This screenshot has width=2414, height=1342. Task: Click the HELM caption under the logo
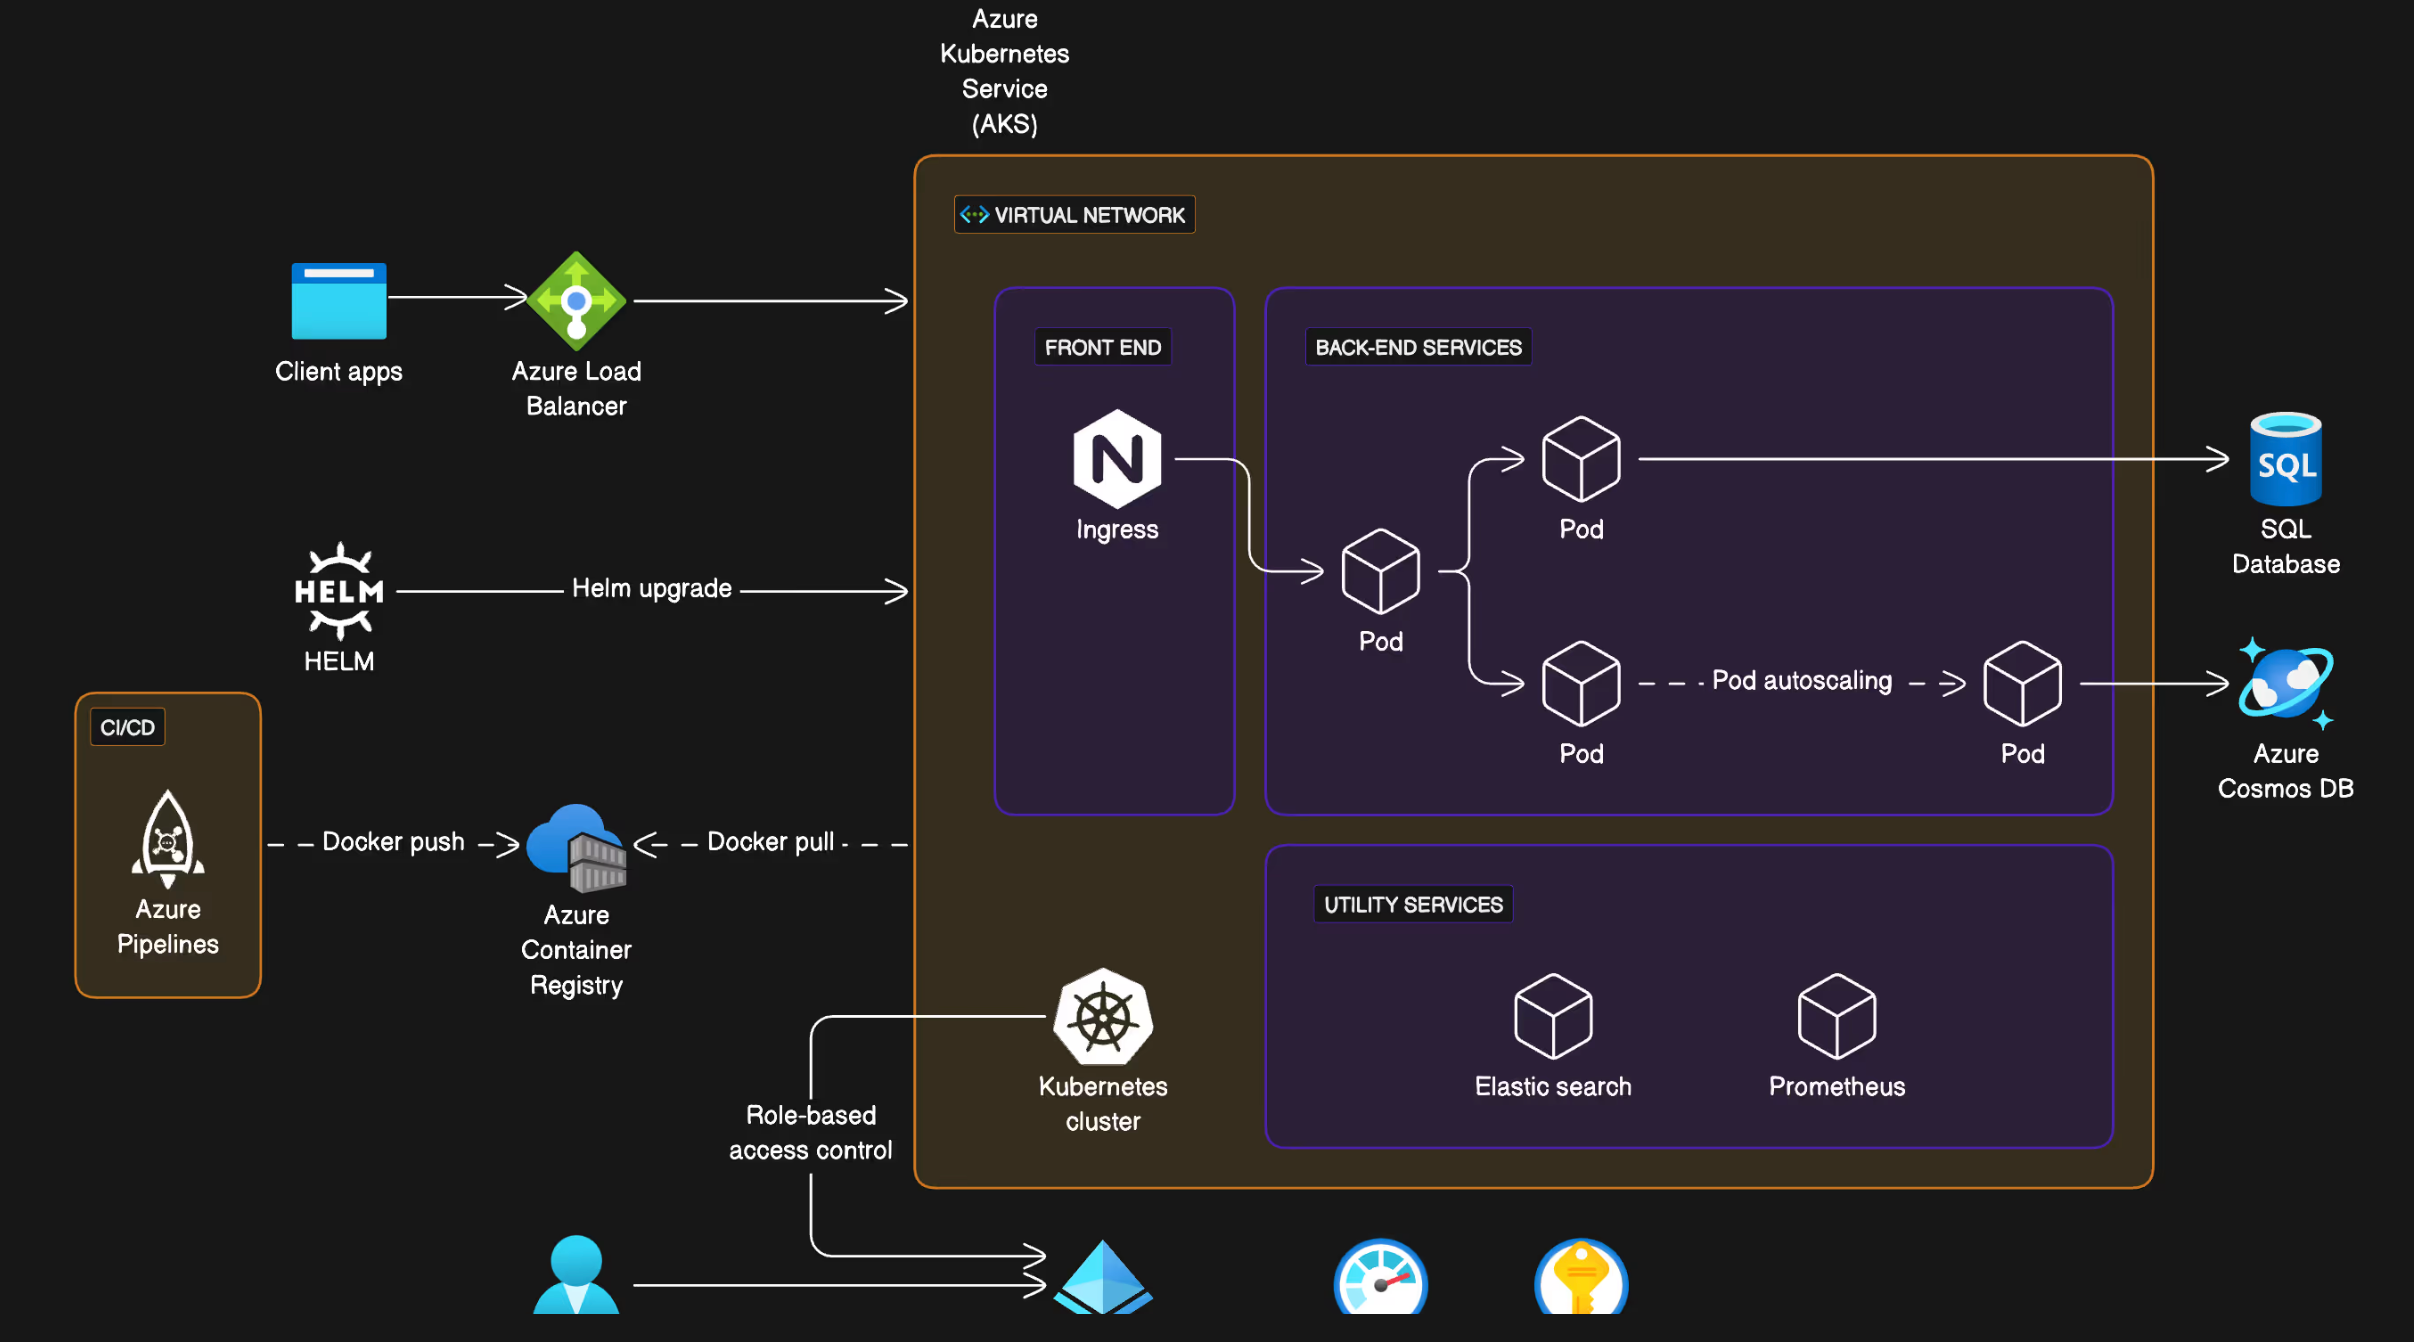[339, 661]
